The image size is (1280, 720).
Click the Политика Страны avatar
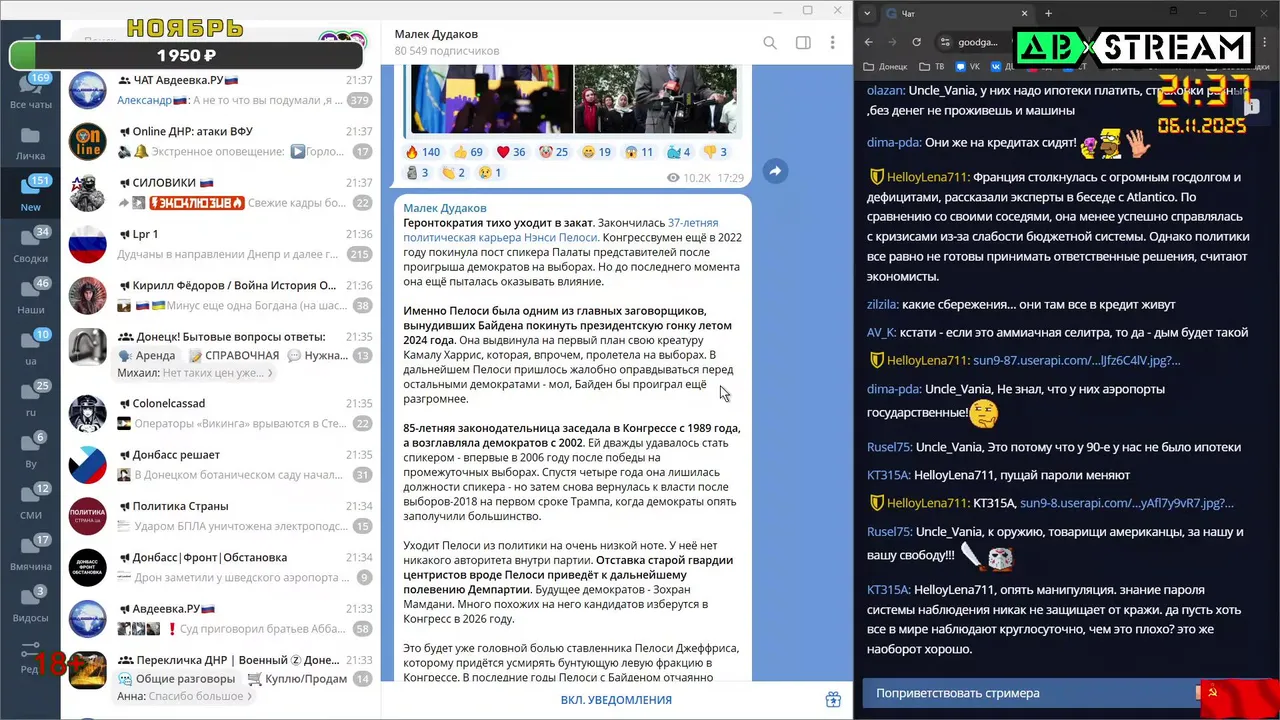(88, 516)
